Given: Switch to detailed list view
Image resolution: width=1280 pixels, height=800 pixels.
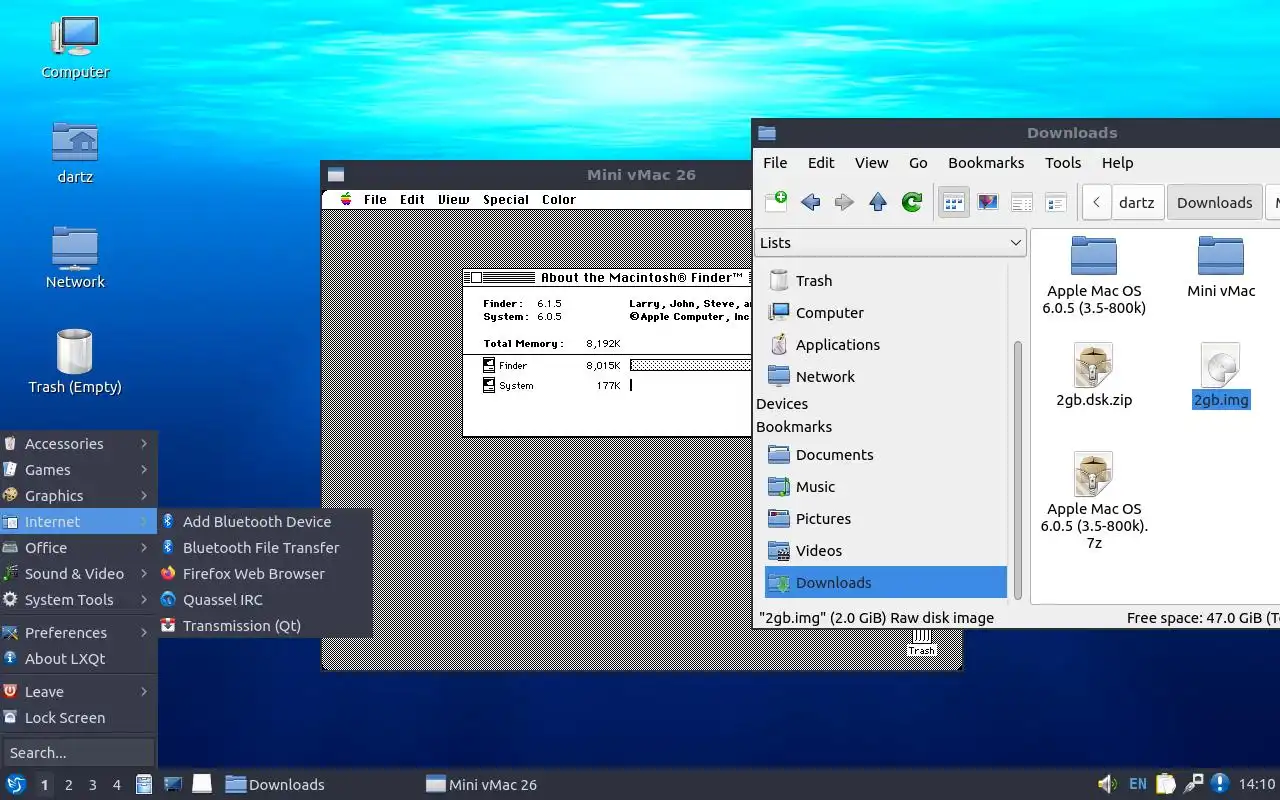Looking at the screenshot, I should (x=1056, y=202).
